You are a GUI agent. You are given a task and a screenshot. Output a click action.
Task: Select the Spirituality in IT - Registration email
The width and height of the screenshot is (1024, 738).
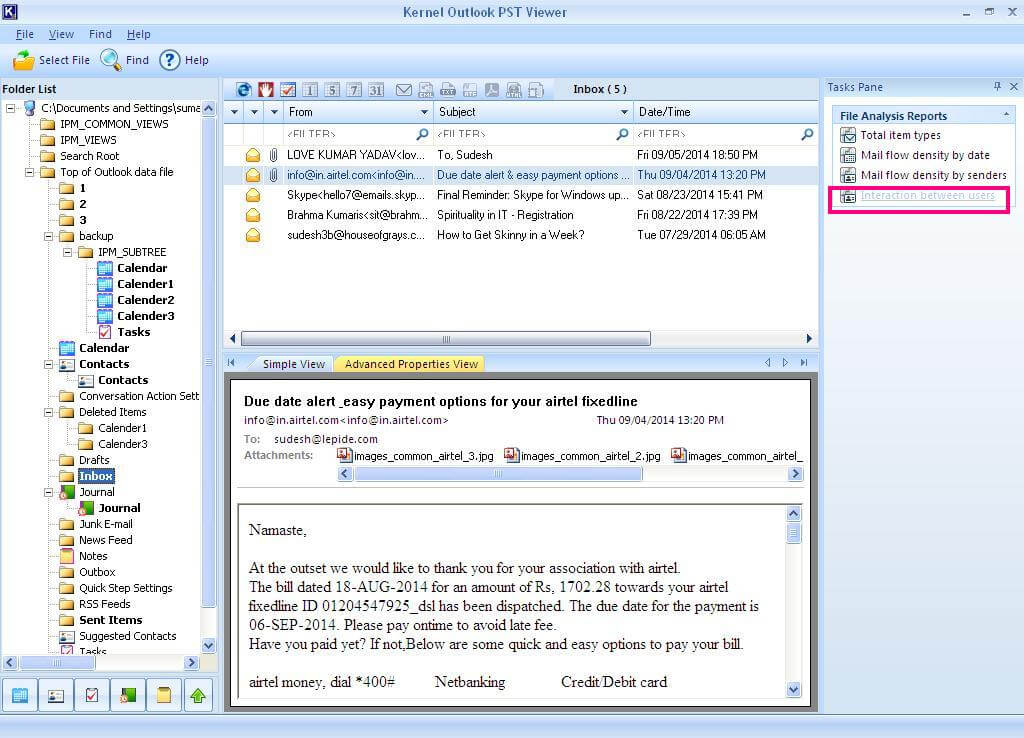(x=520, y=215)
